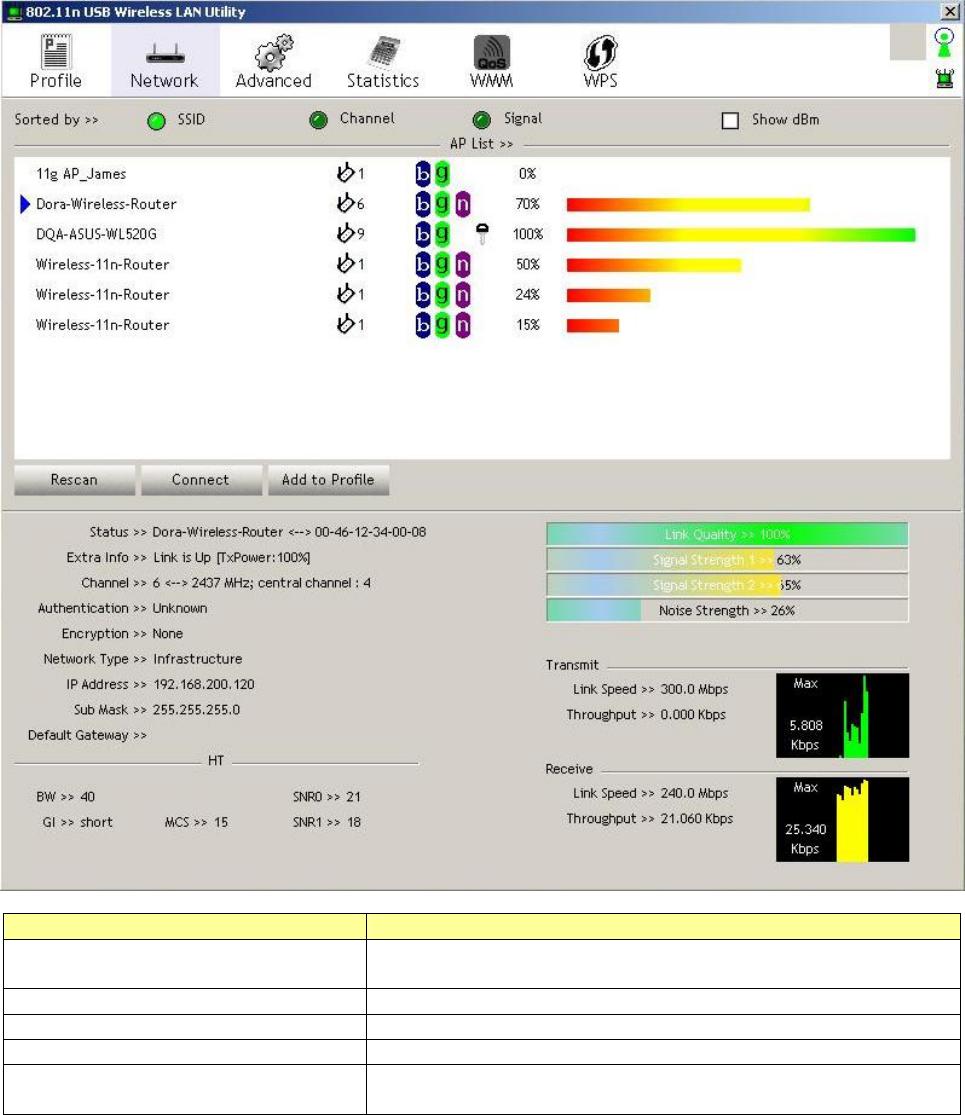Click the blue b badge on DQA-ASUS-WL520G
Viewport: 965px width, 1115px height.
point(422,234)
